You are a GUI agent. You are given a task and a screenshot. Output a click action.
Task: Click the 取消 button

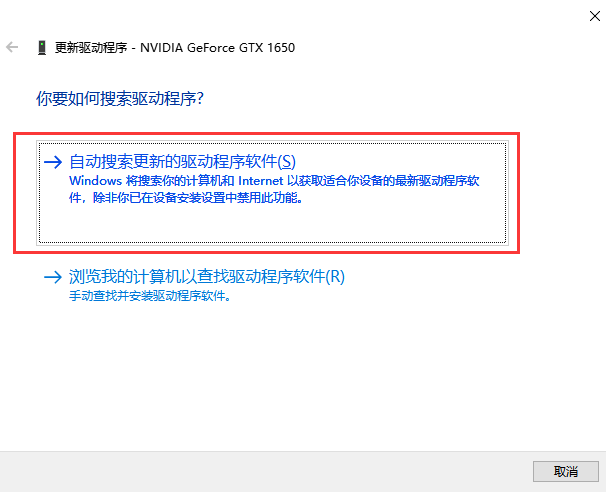pyautogui.click(x=565, y=471)
